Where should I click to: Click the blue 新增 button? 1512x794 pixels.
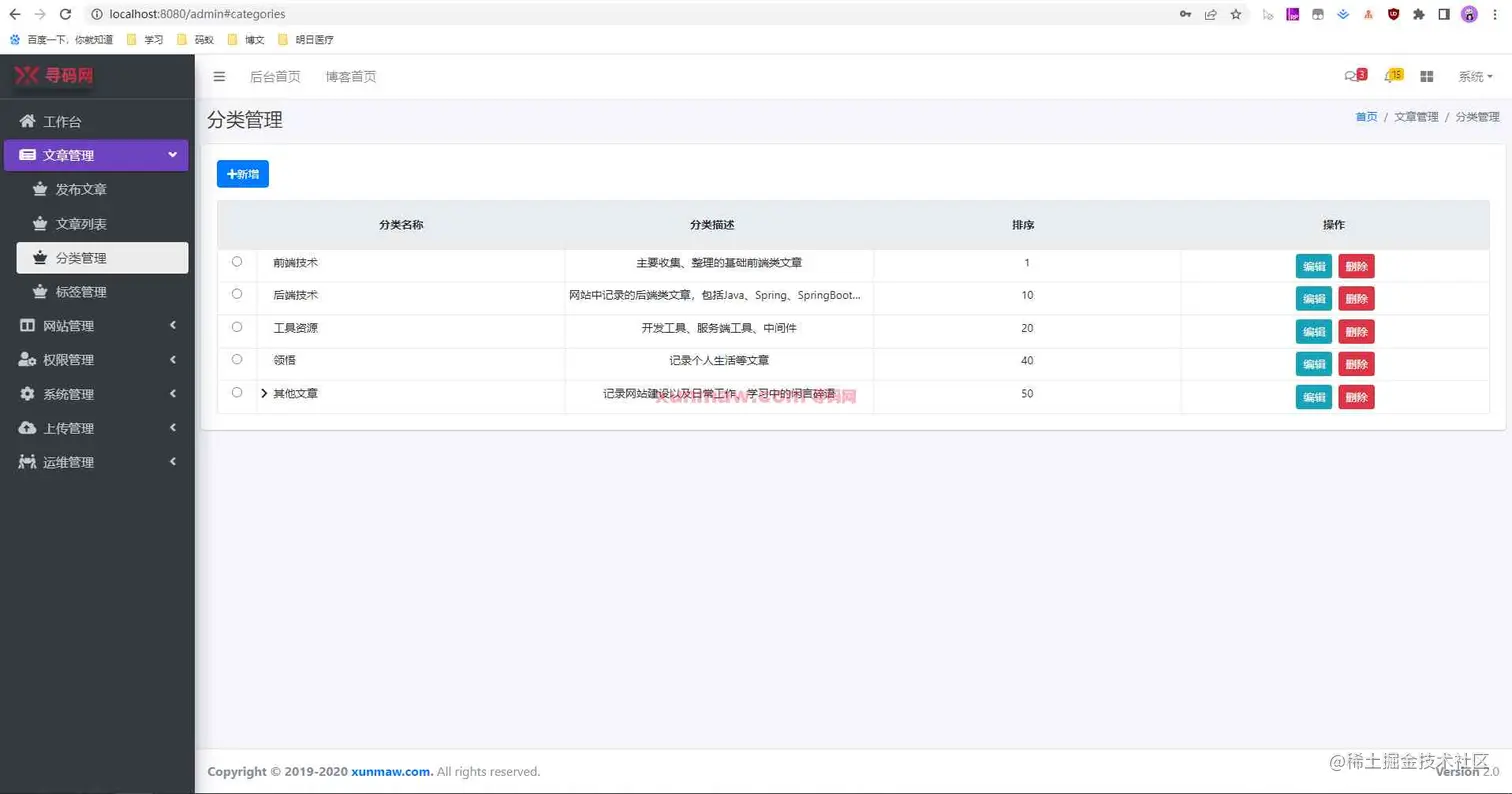coord(243,174)
